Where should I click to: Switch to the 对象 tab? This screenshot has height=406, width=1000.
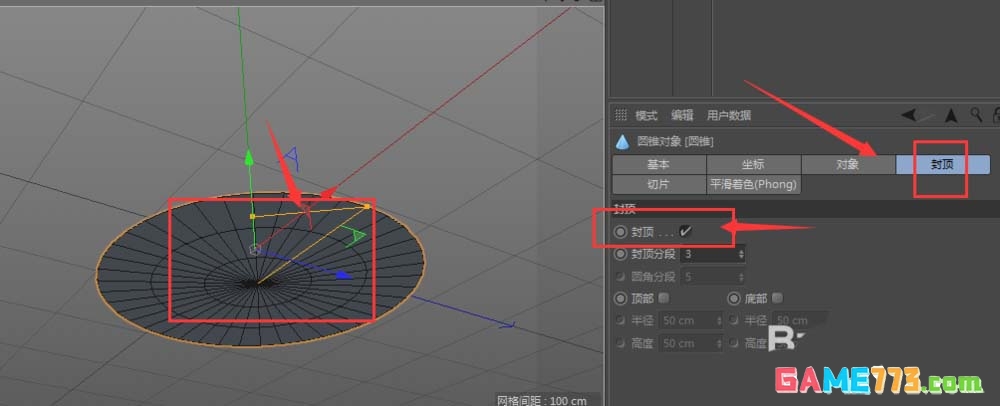point(848,164)
